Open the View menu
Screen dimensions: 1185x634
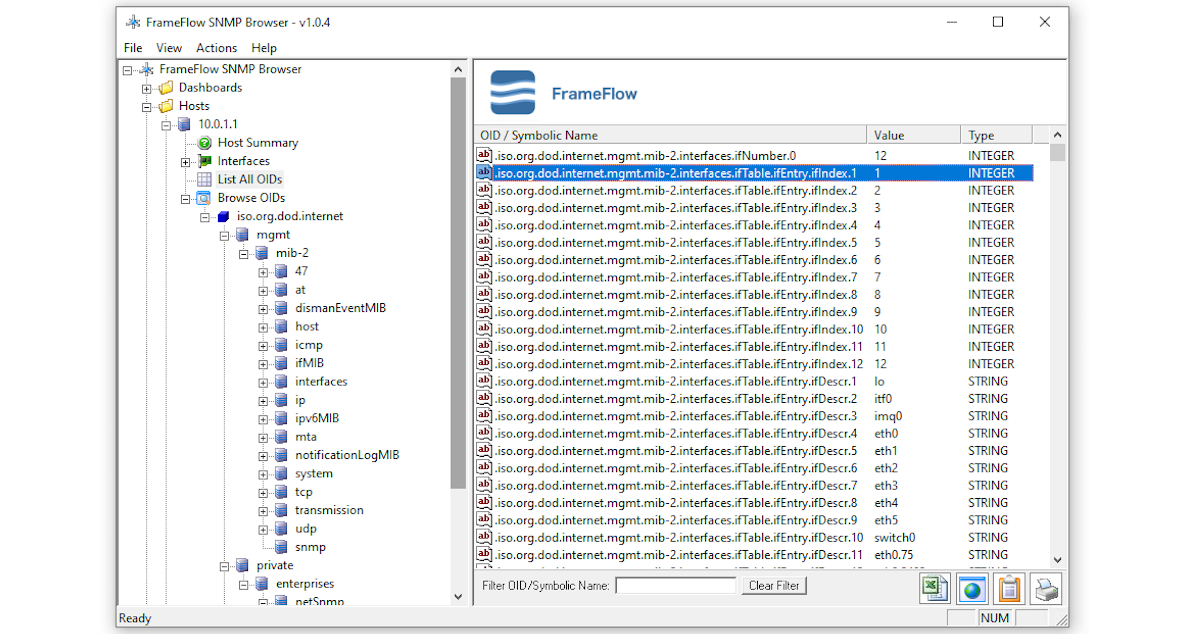pos(169,47)
